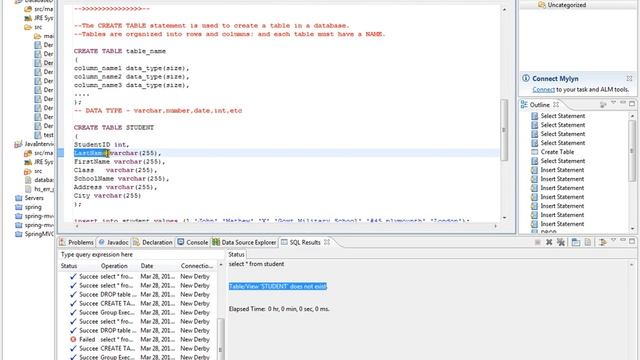Screen dimensions: 640x360
Task: Click the Terminate icon in SQL Results toolbar
Action: (537, 242)
